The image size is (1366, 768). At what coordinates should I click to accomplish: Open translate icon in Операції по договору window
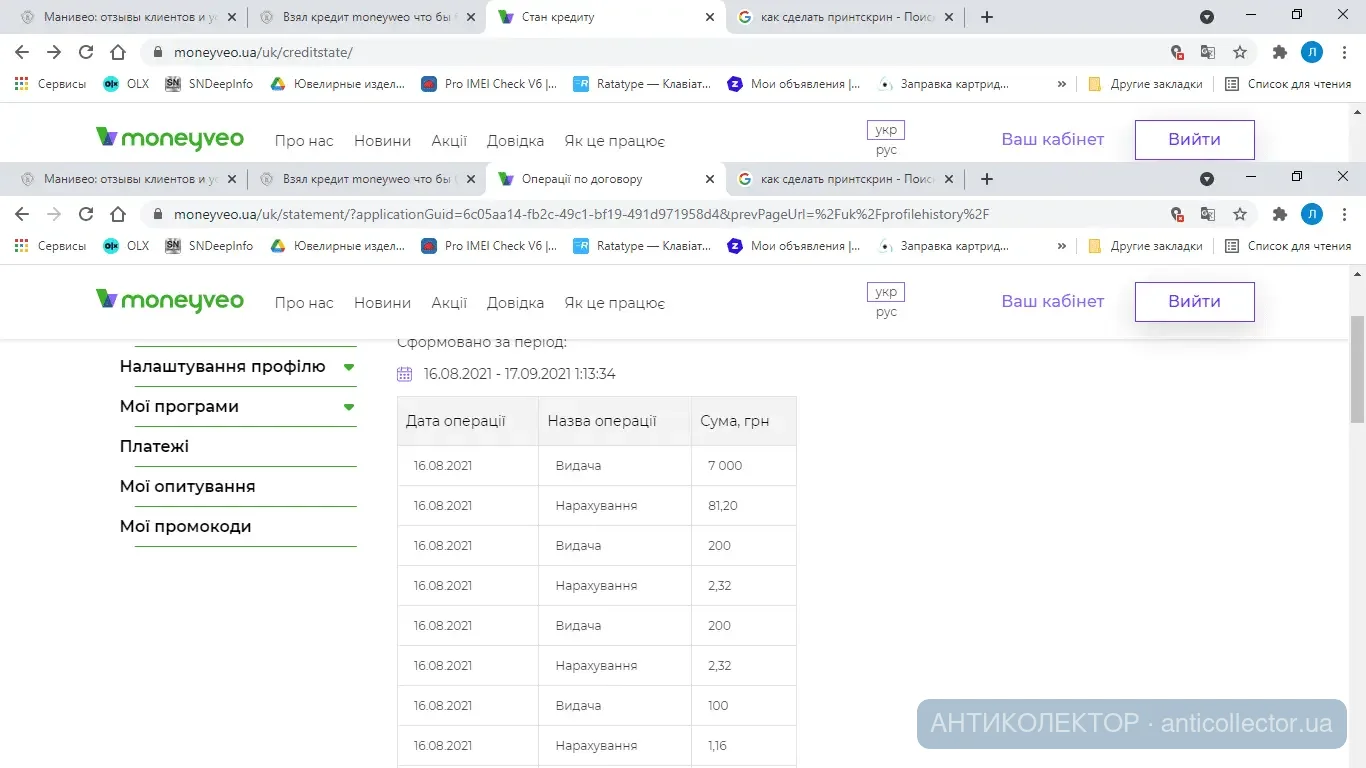click(1208, 214)
